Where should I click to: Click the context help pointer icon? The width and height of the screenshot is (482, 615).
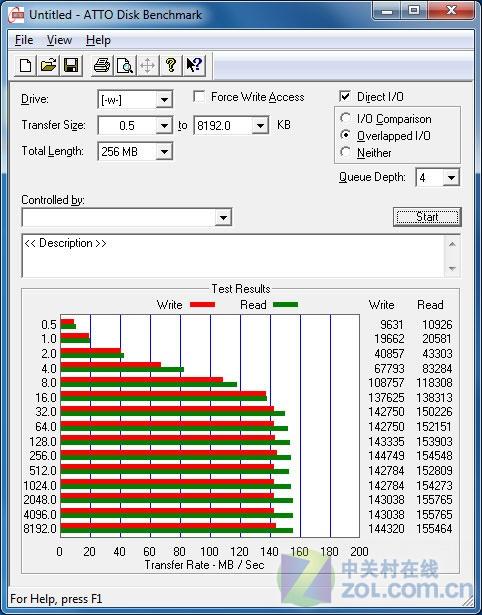(194, 65)
